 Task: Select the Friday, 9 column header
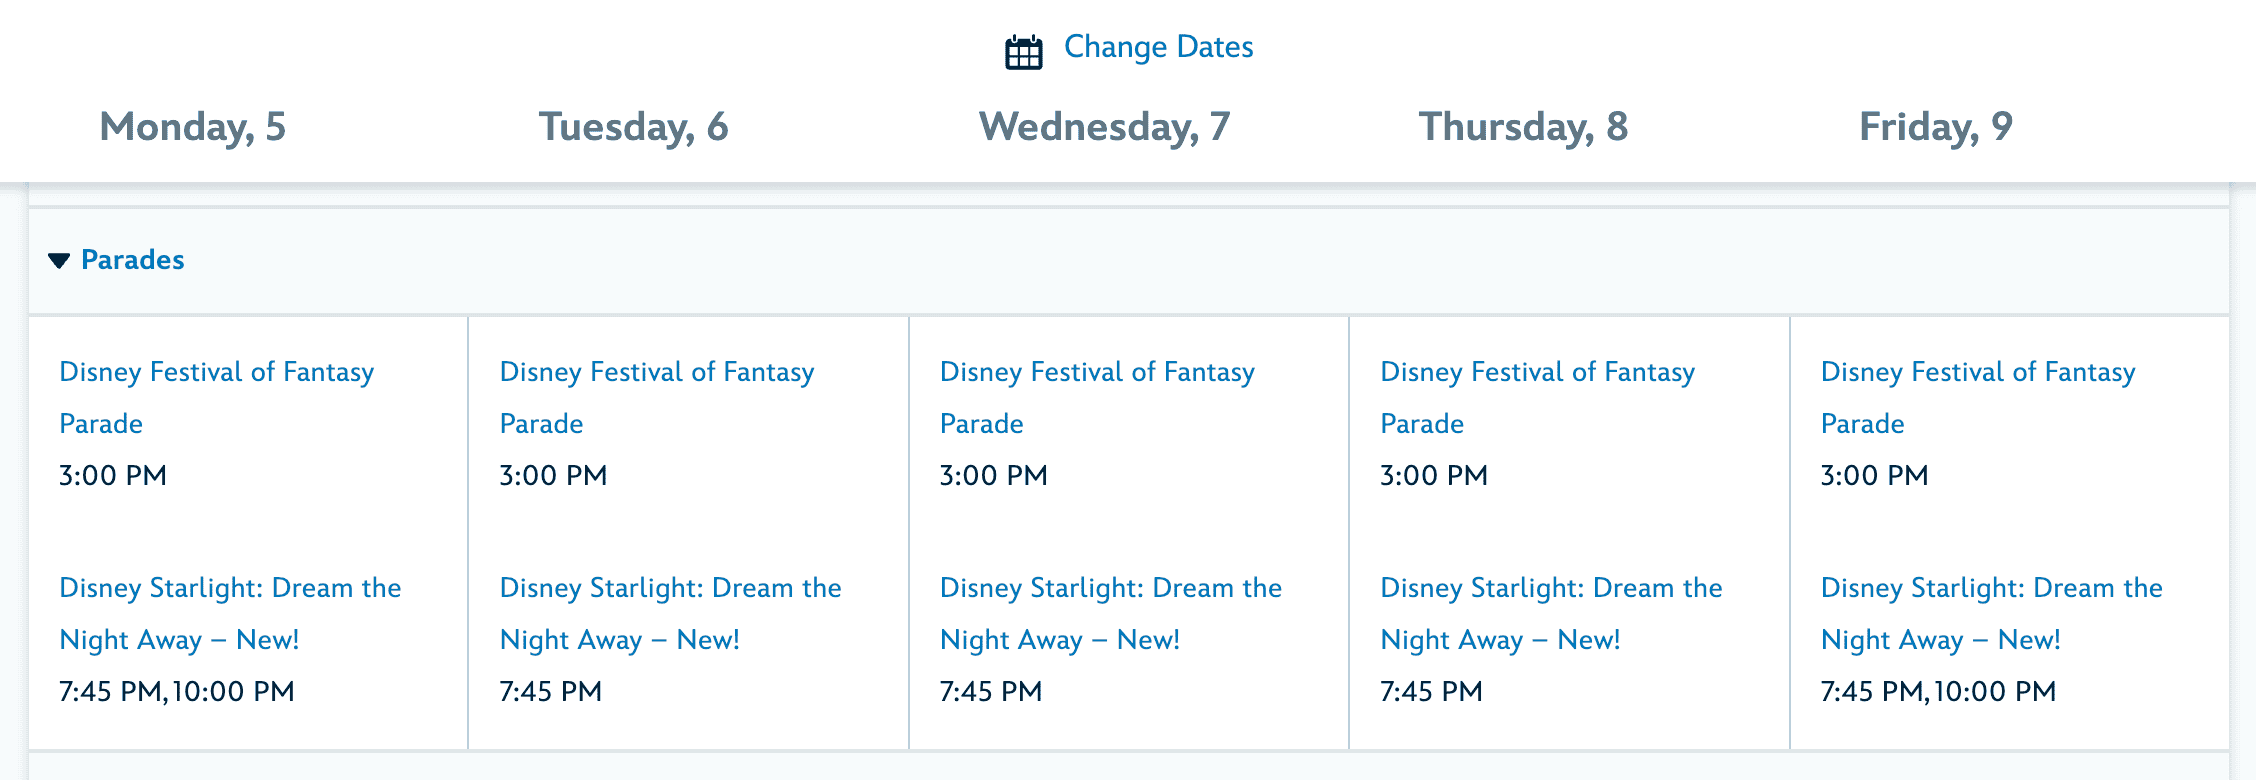pyautogui.click(x=1935, y=127)
